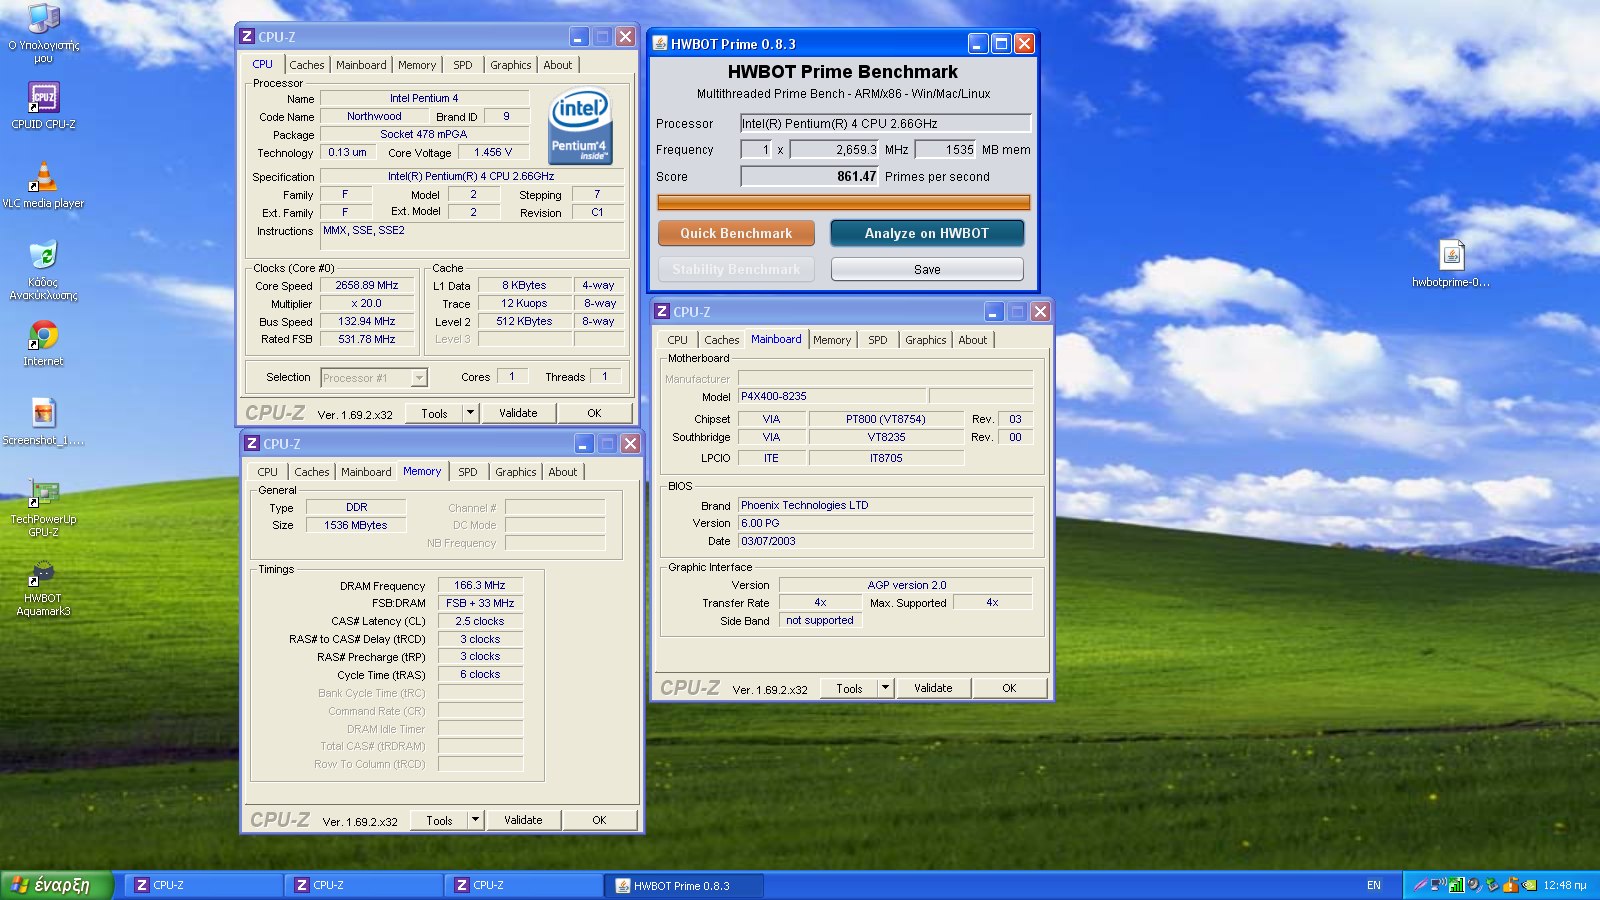Open the HWBOT Aquamark3 shortcut

(x=44, y=572)
